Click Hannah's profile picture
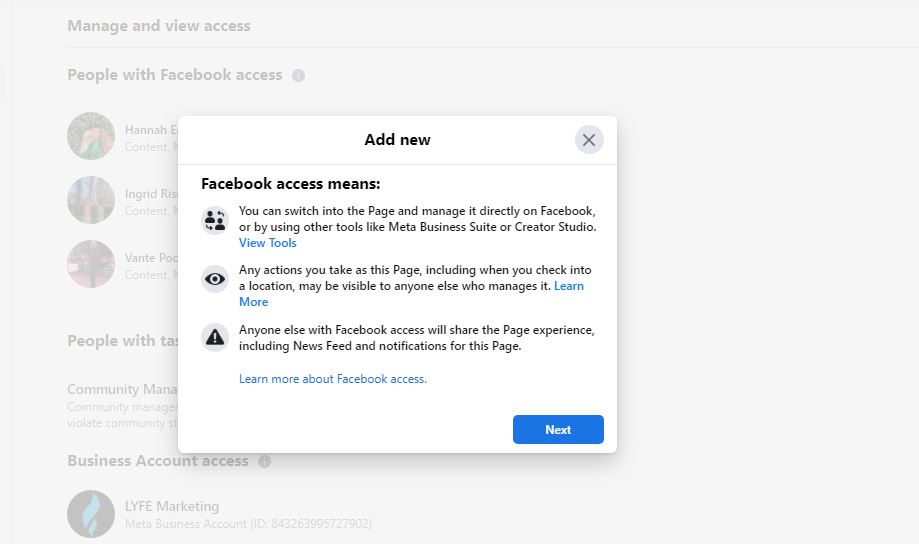Screen dimensions: 919x544 pos(91,136)
